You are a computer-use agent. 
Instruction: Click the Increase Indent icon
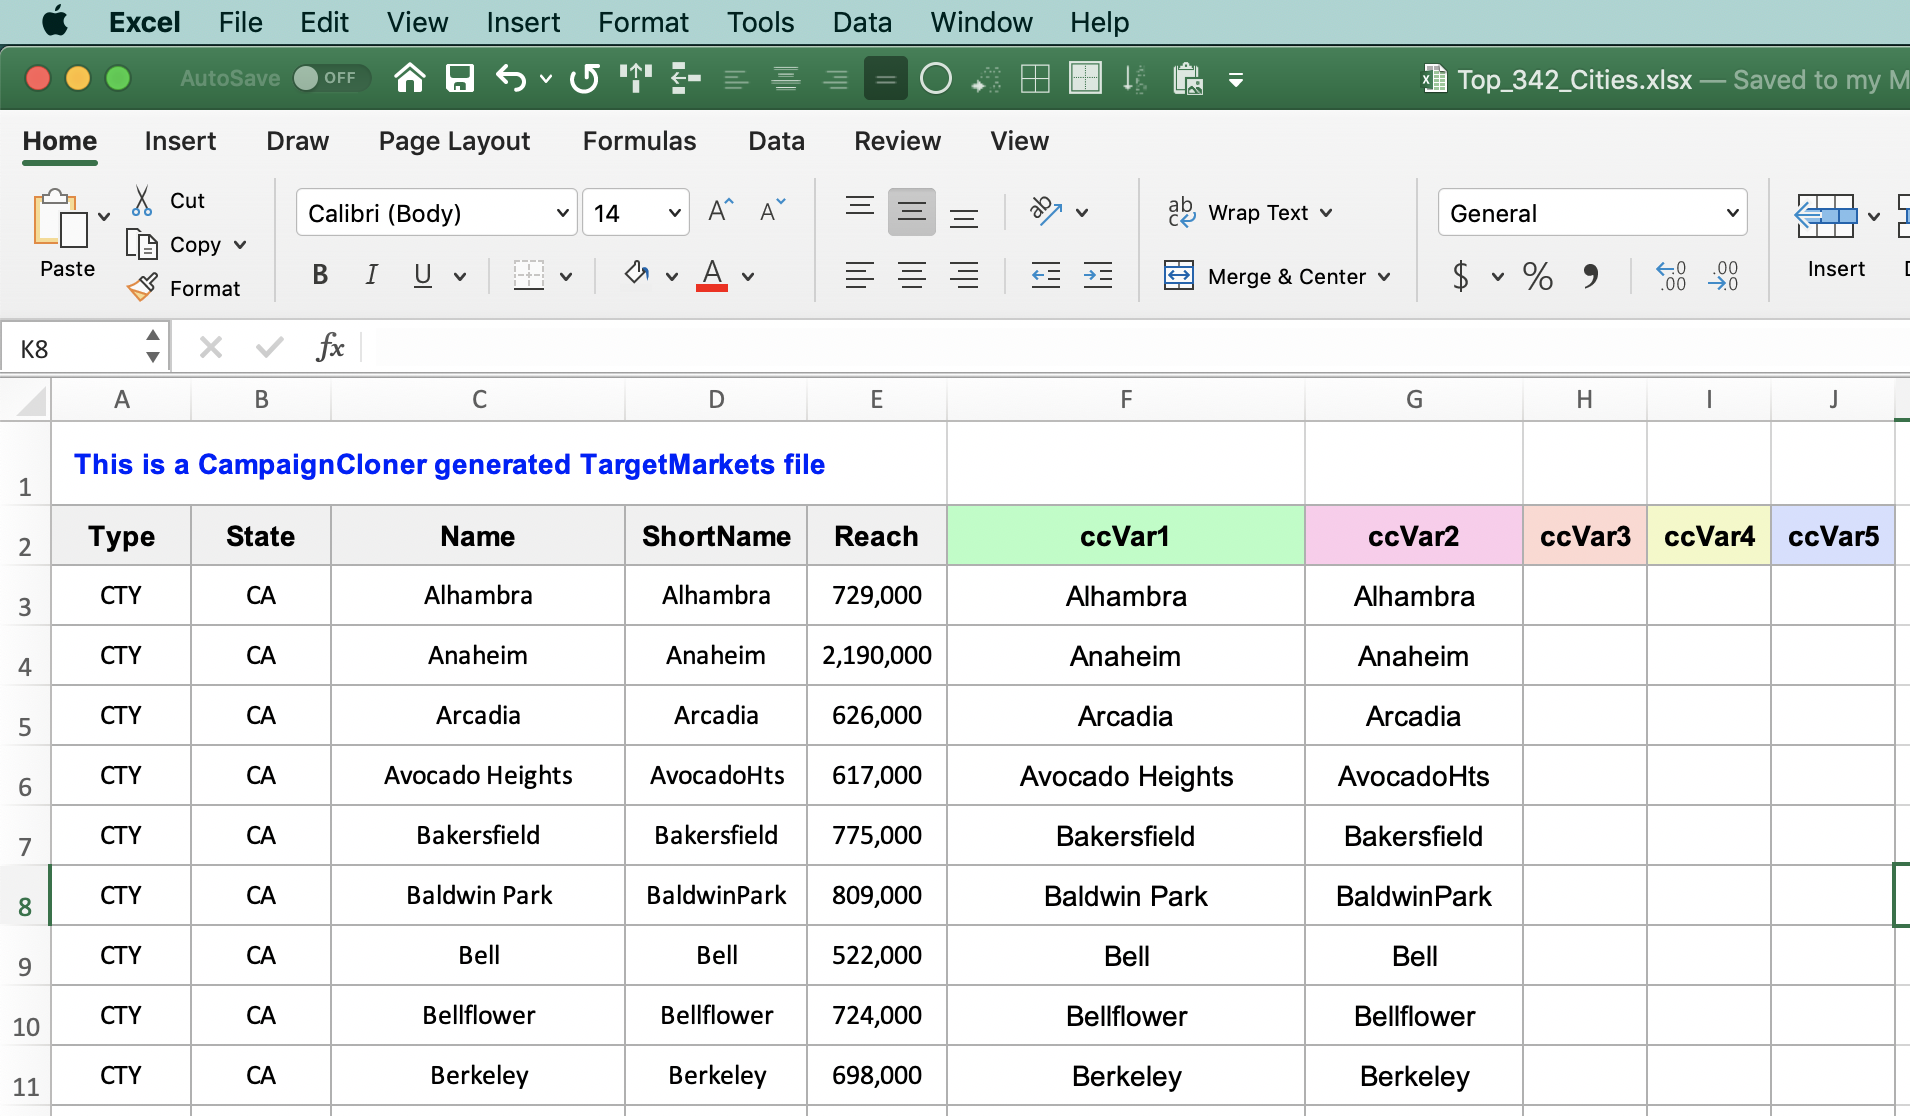tap(1097, 276)
